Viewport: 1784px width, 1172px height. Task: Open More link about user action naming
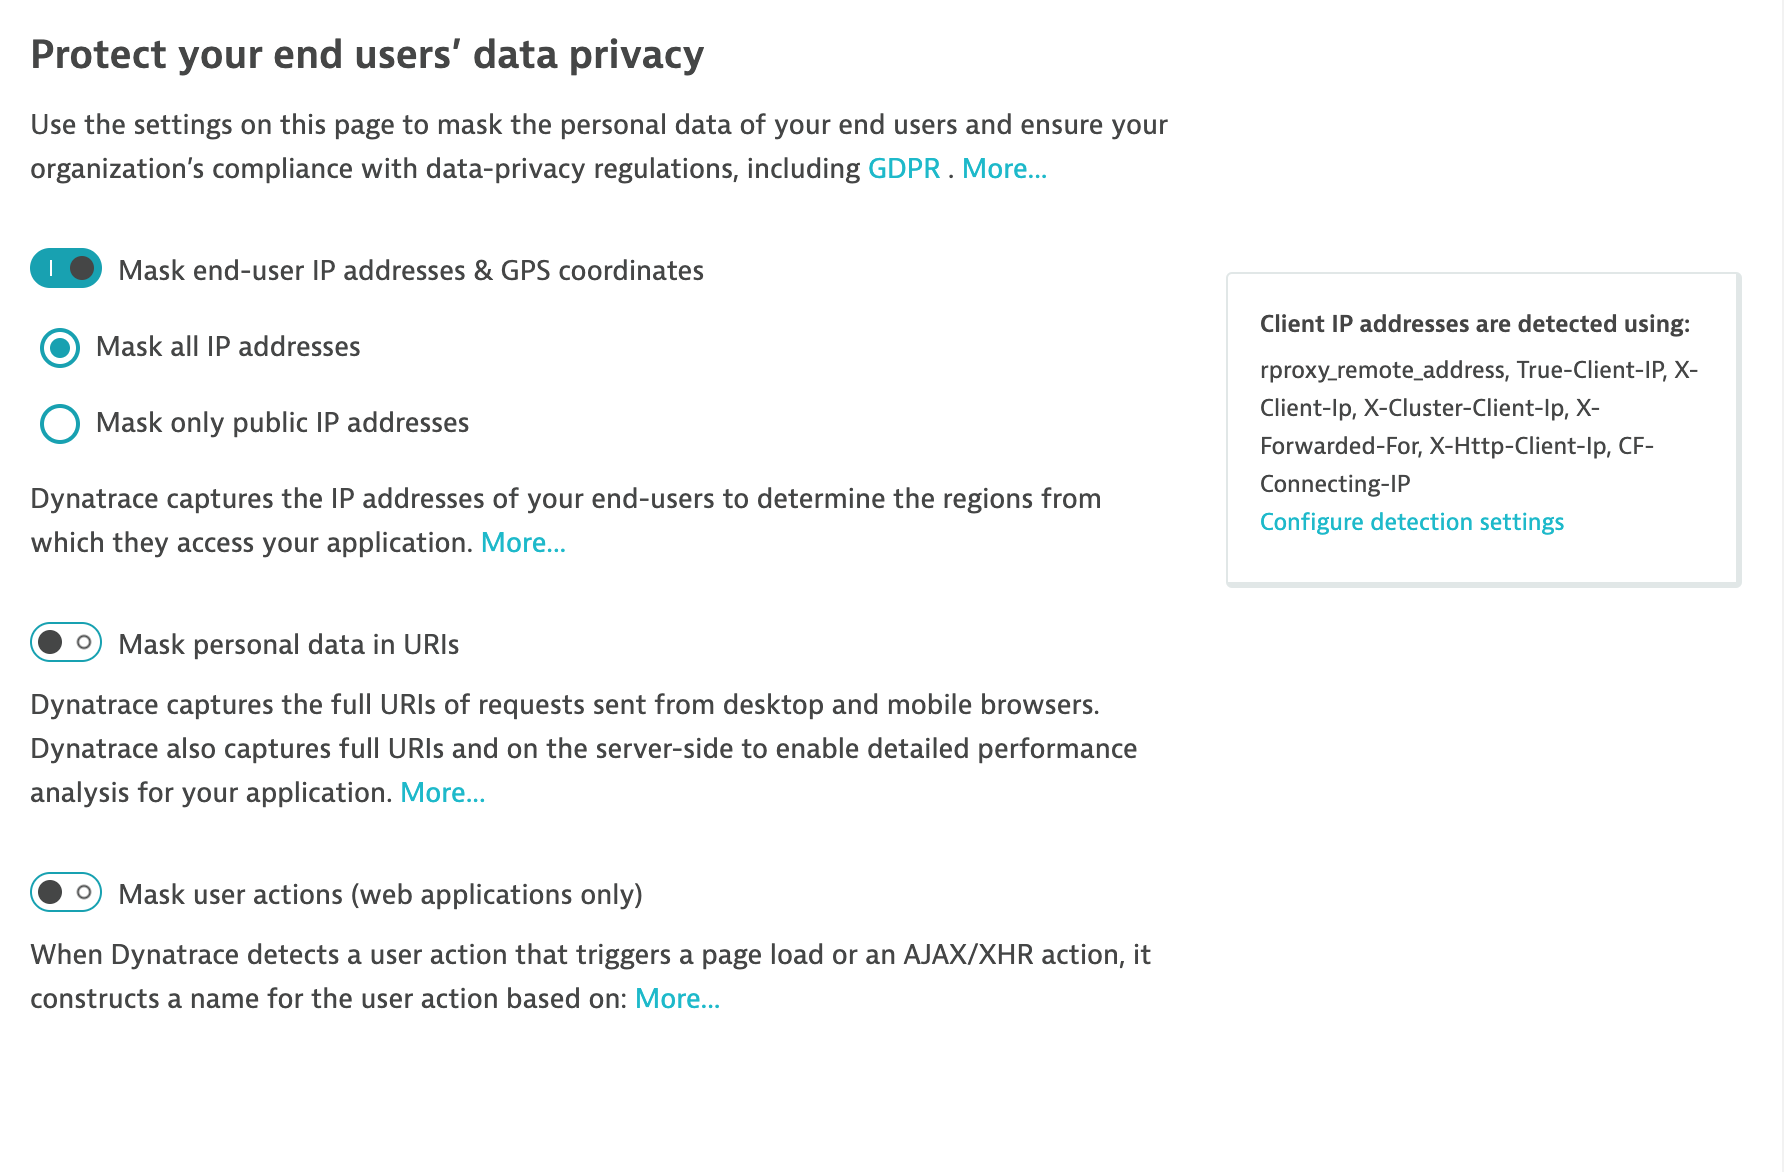pyautogui.click(x=677, y=999)
